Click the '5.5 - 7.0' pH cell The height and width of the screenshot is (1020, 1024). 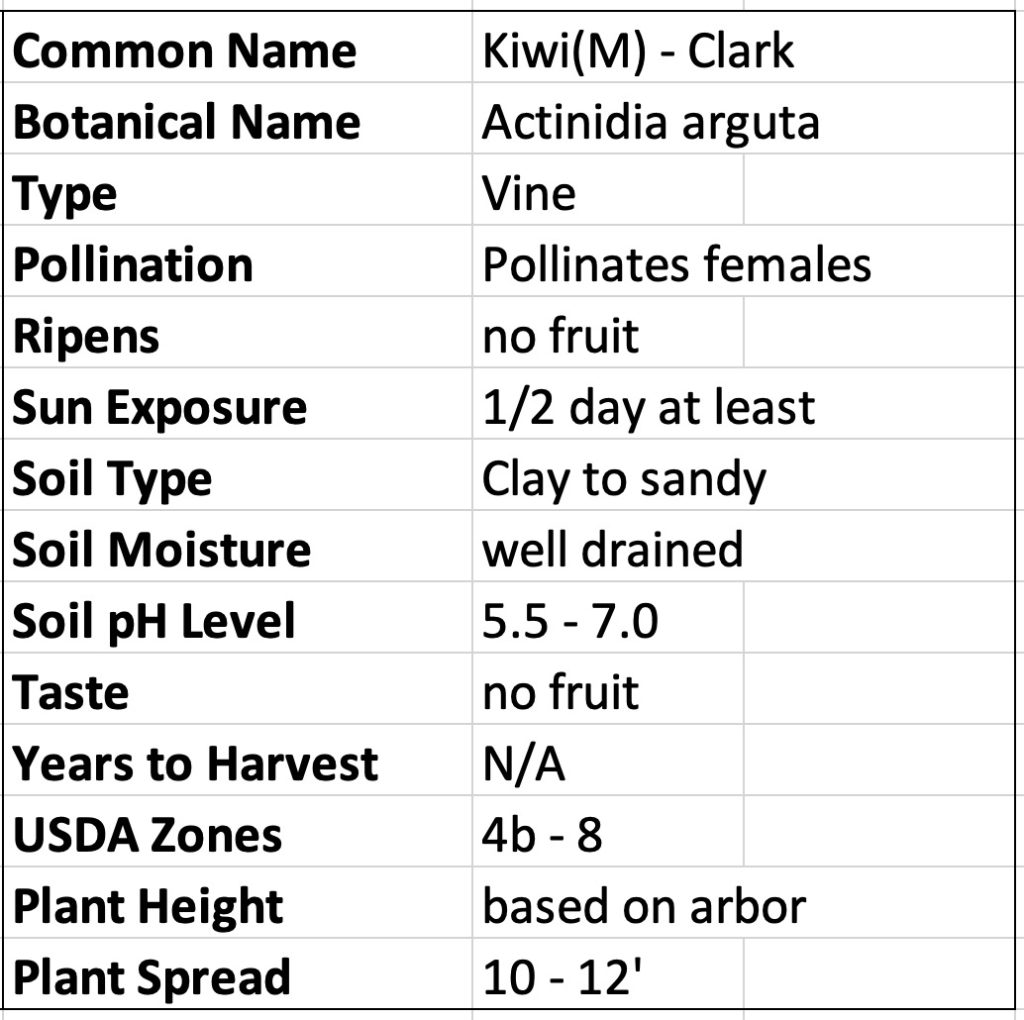[x=570, y=621]
